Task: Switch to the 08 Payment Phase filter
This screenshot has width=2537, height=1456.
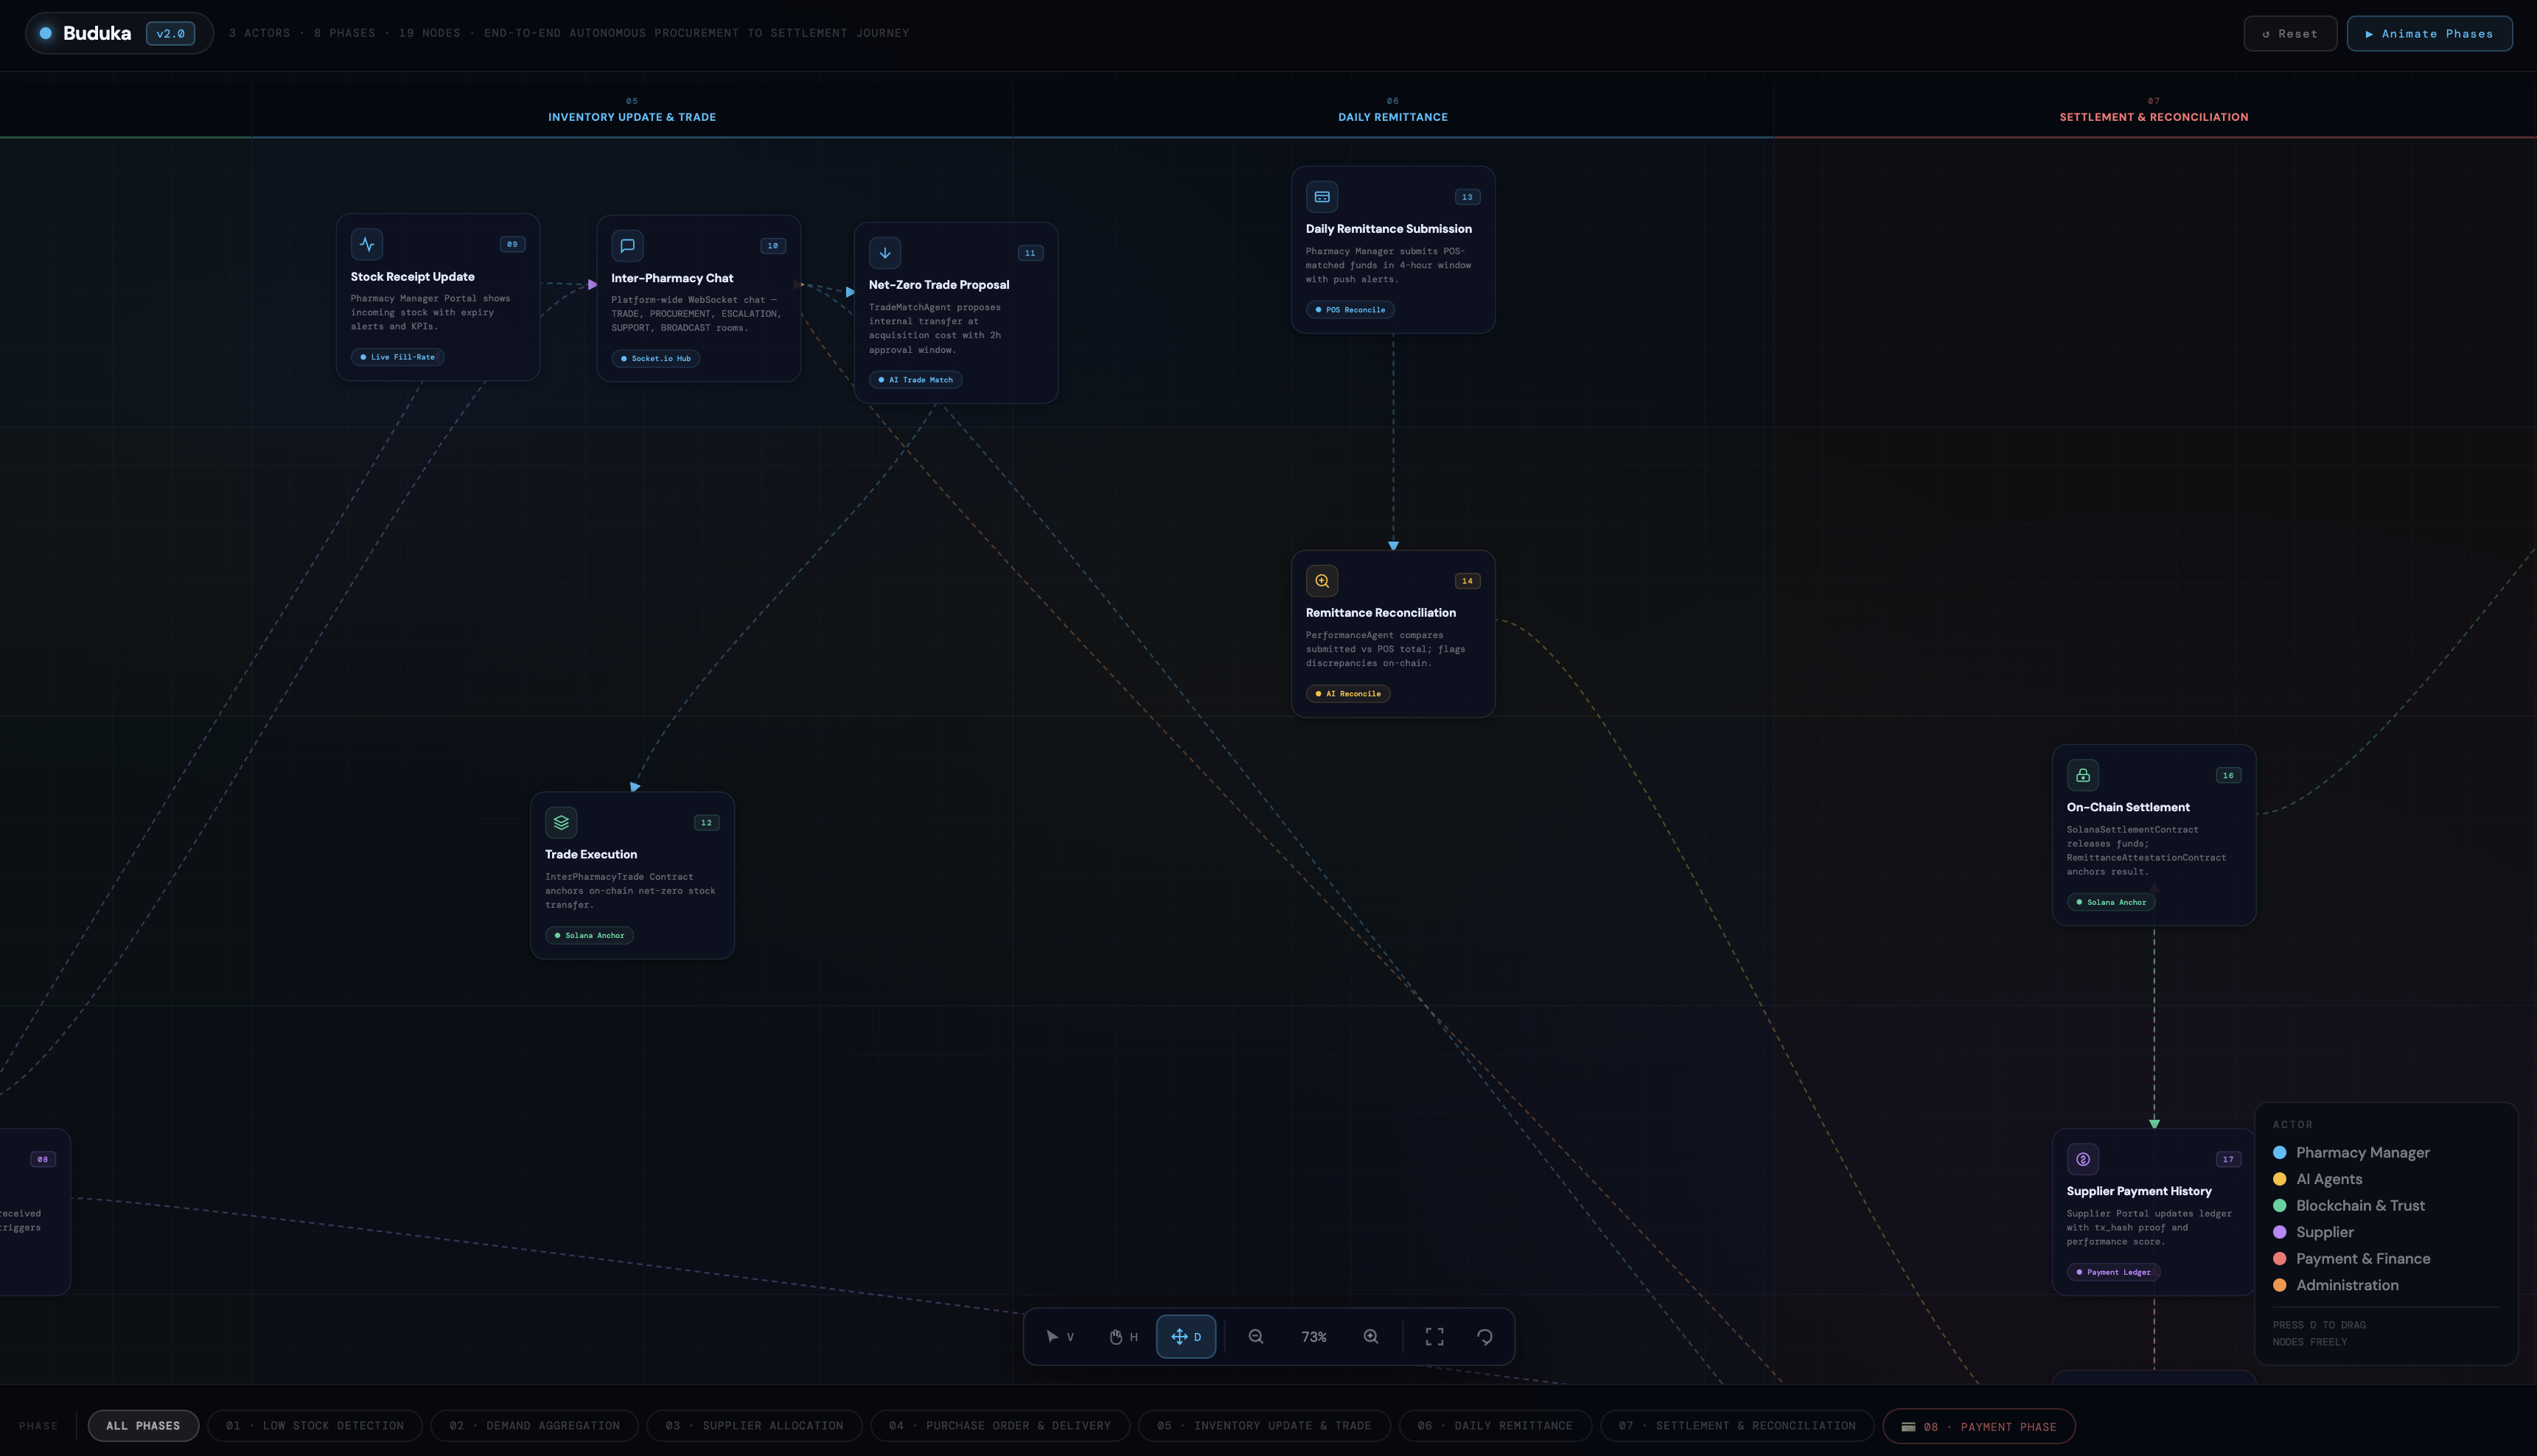Action: [x=1978, y=1426]
